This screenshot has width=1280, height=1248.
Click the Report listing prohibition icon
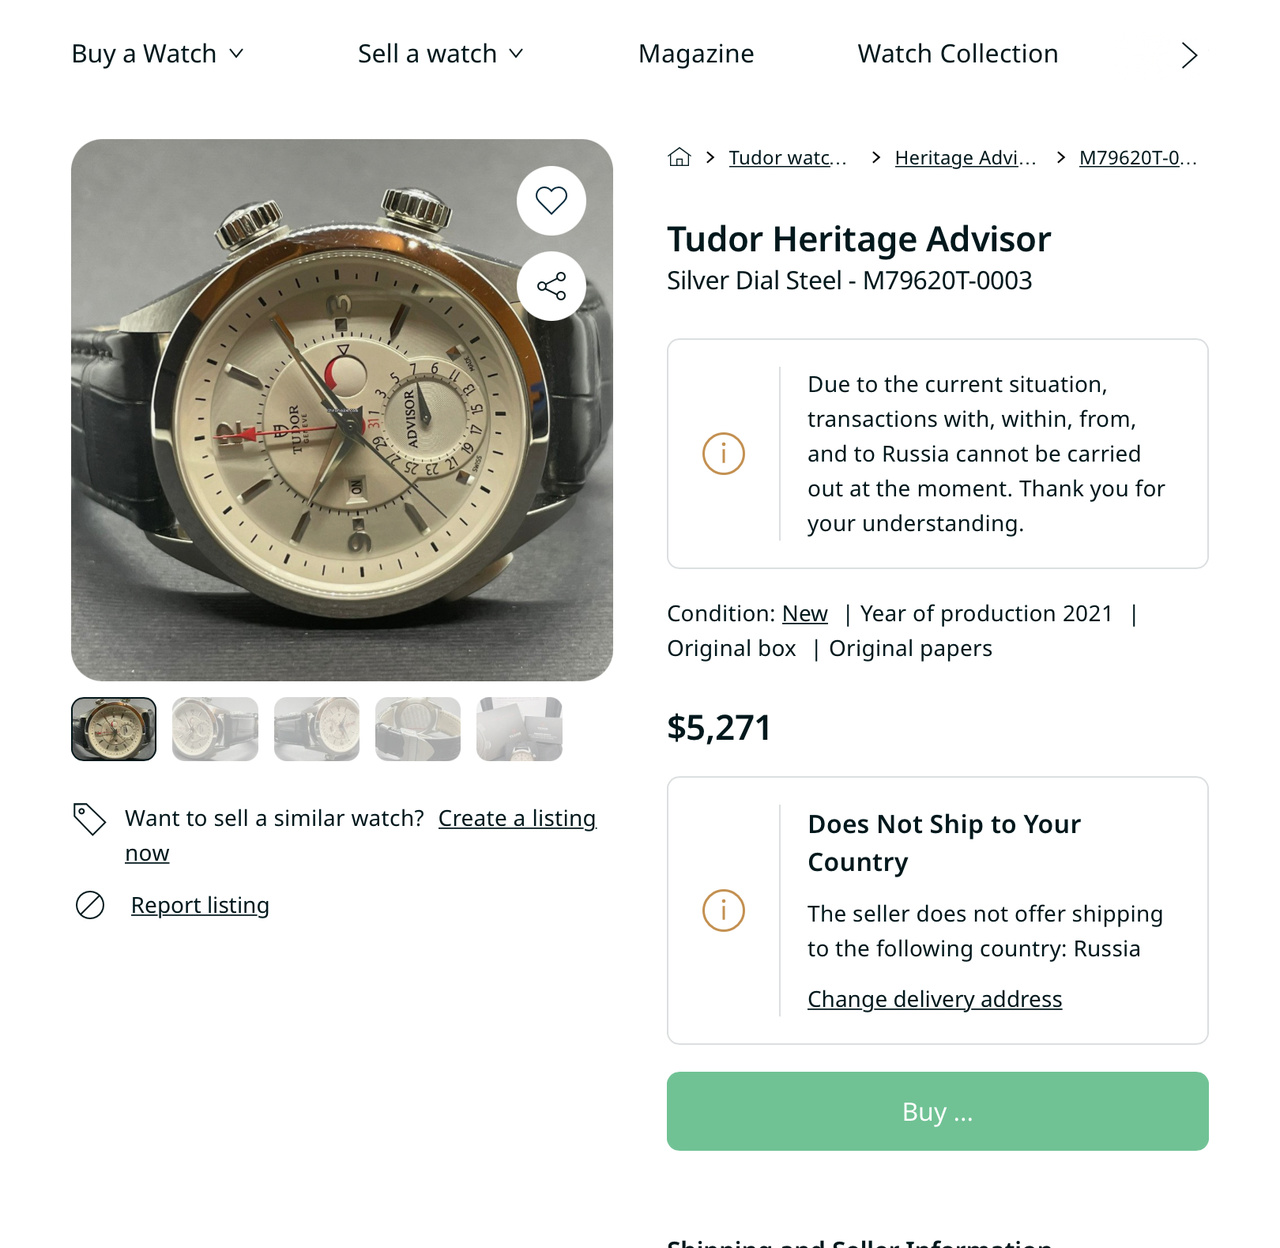(90, 905)
